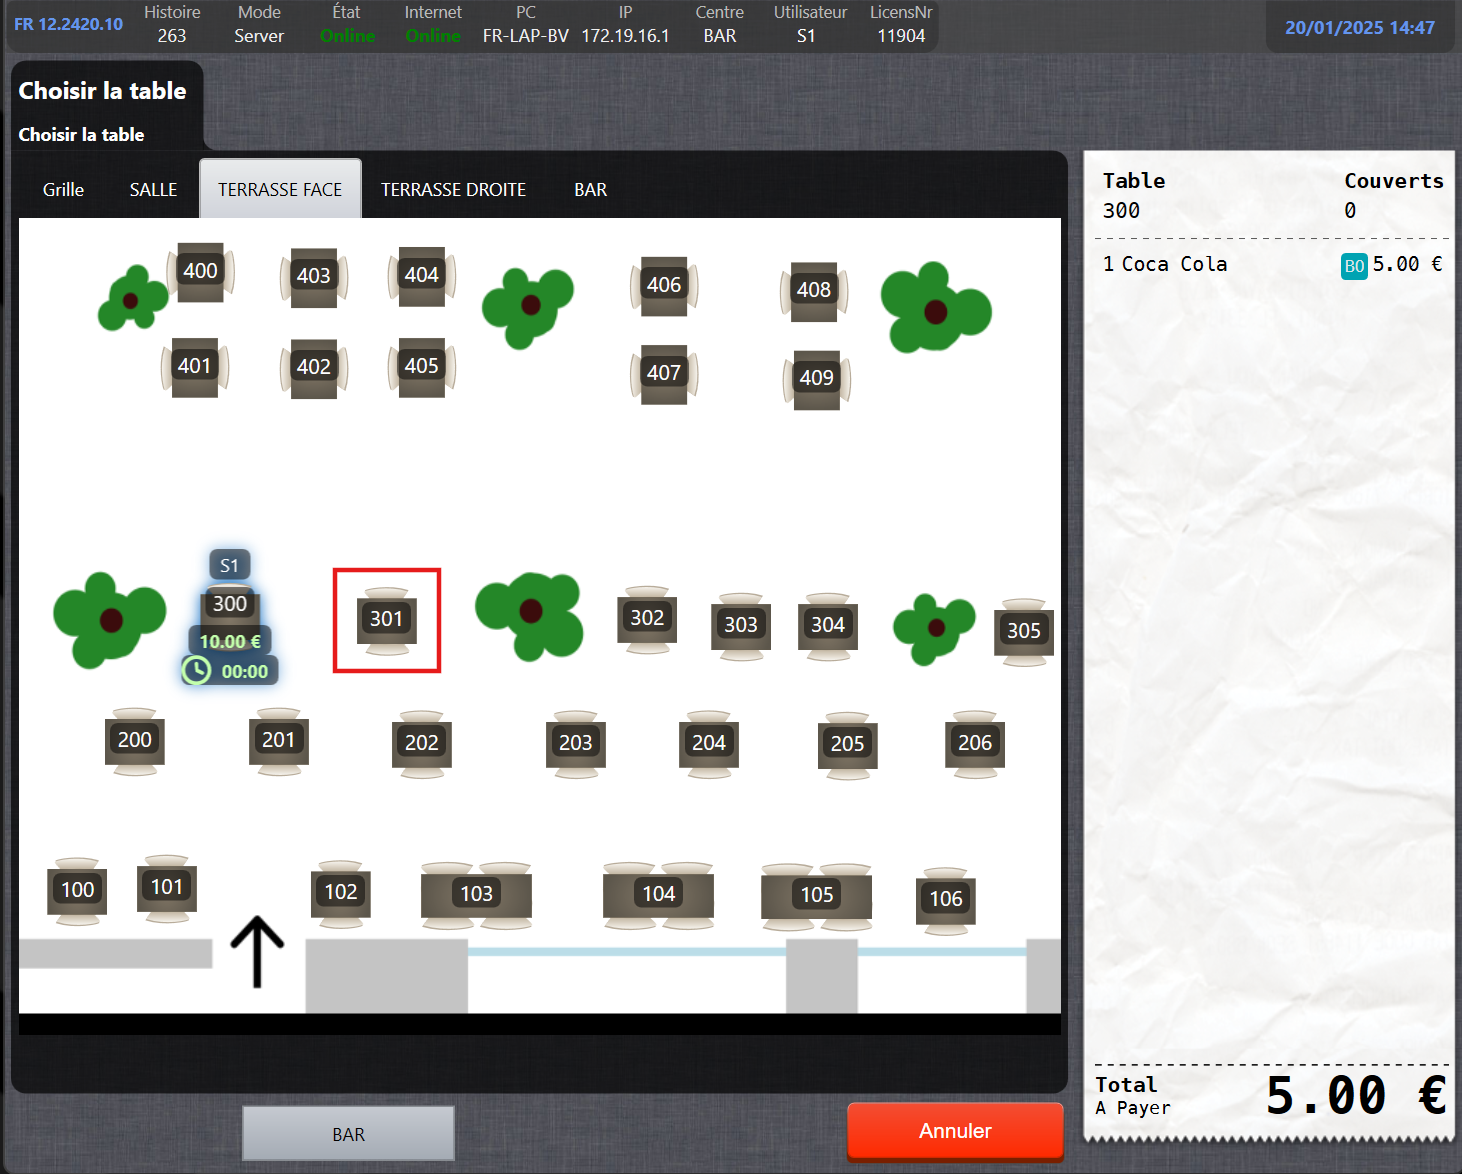Viewport: 1462px width, 1174px height.
Task: Switch to the Grille tab
Action: coord(63,190)
